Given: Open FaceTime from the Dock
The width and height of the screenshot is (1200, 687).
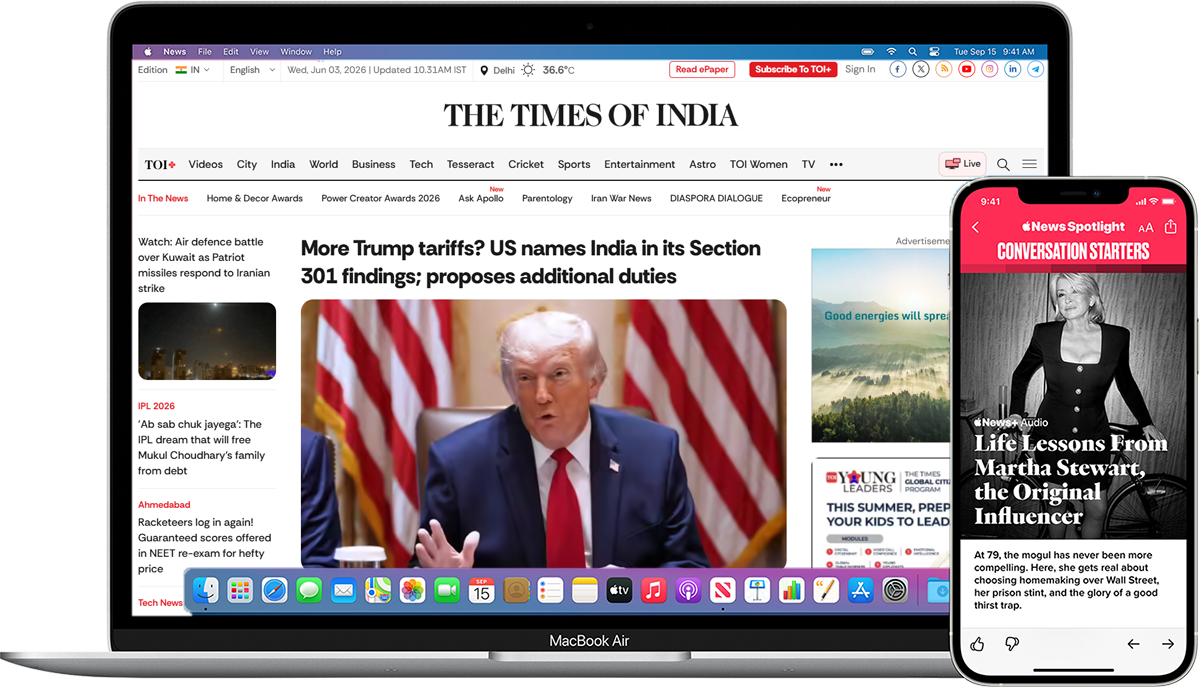Looking at the screenshot, I should tap(447, 590).
